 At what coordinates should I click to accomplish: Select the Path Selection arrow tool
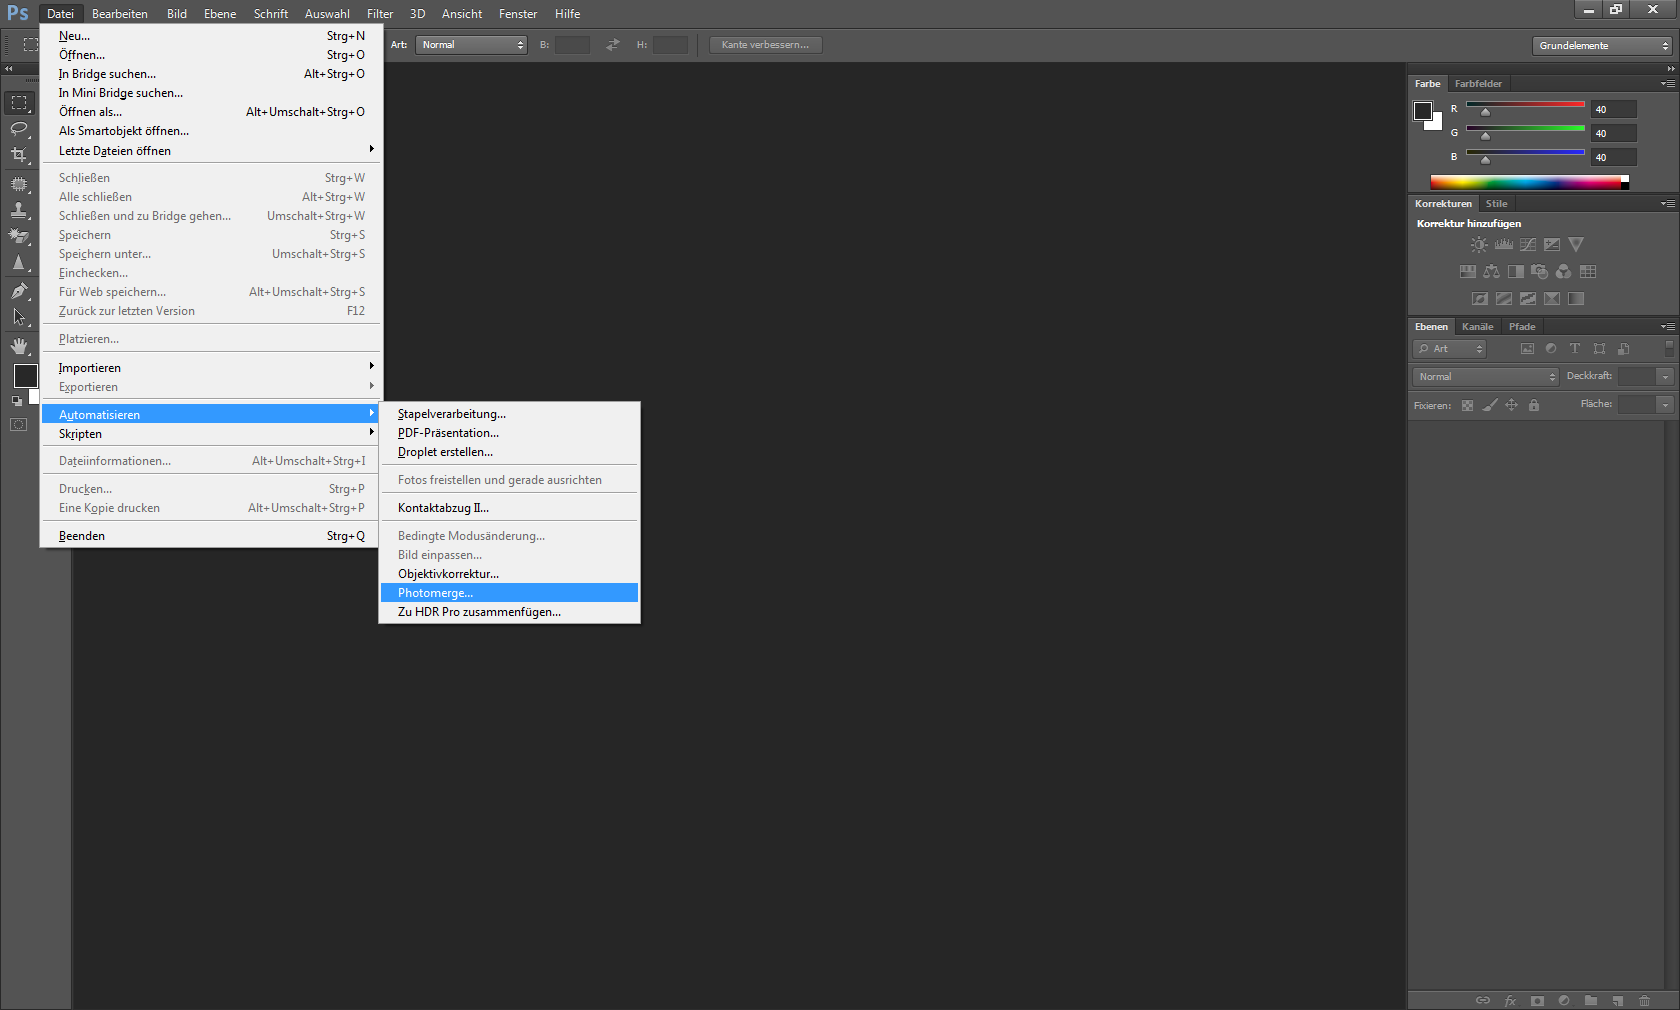tap(19, 318)
